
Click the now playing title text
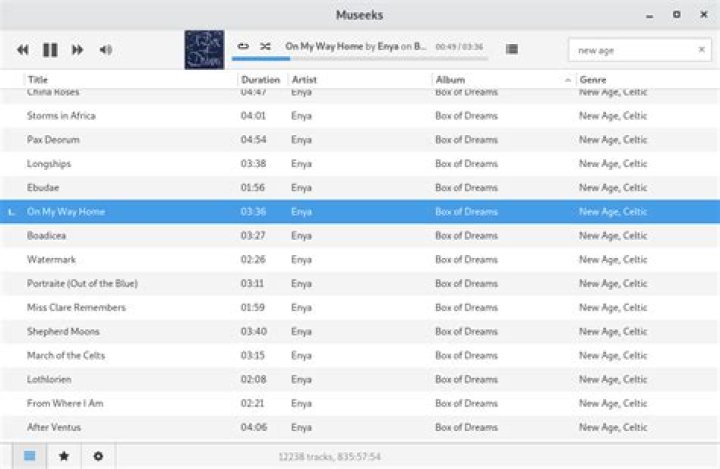355,46
